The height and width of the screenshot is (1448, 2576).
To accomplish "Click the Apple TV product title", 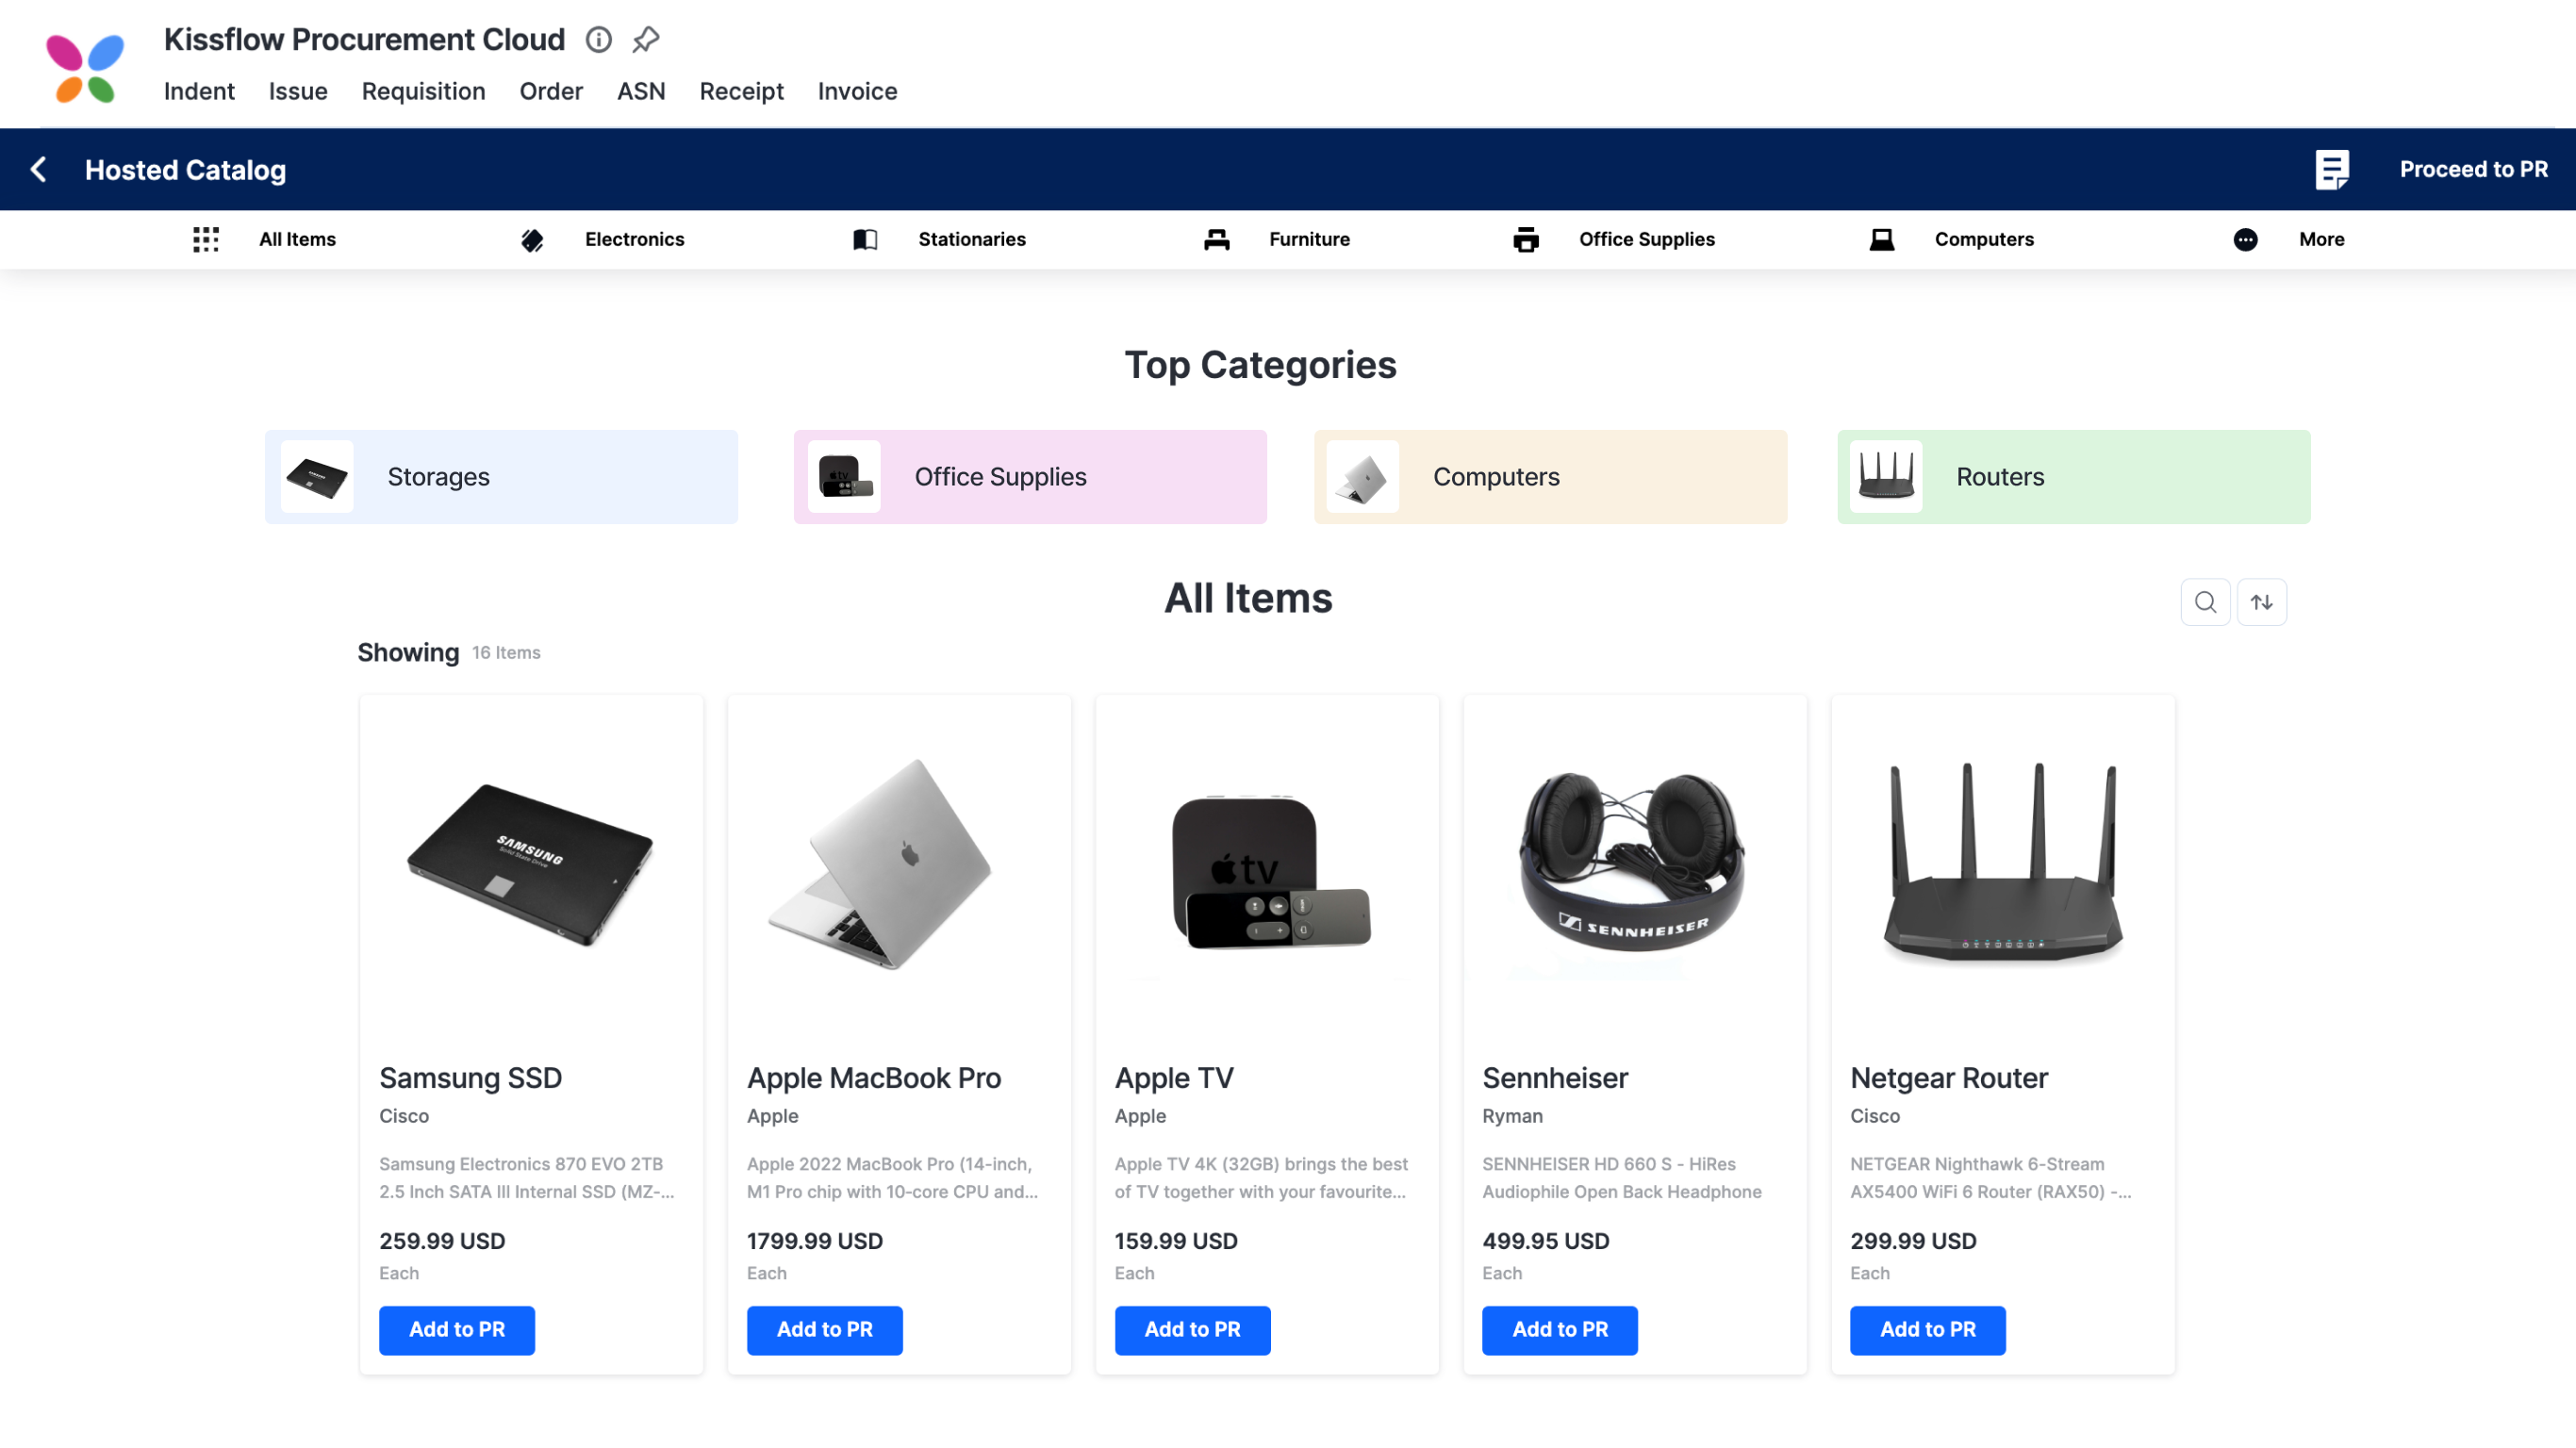I will pyautogui.click(x=1174, y=1078).
